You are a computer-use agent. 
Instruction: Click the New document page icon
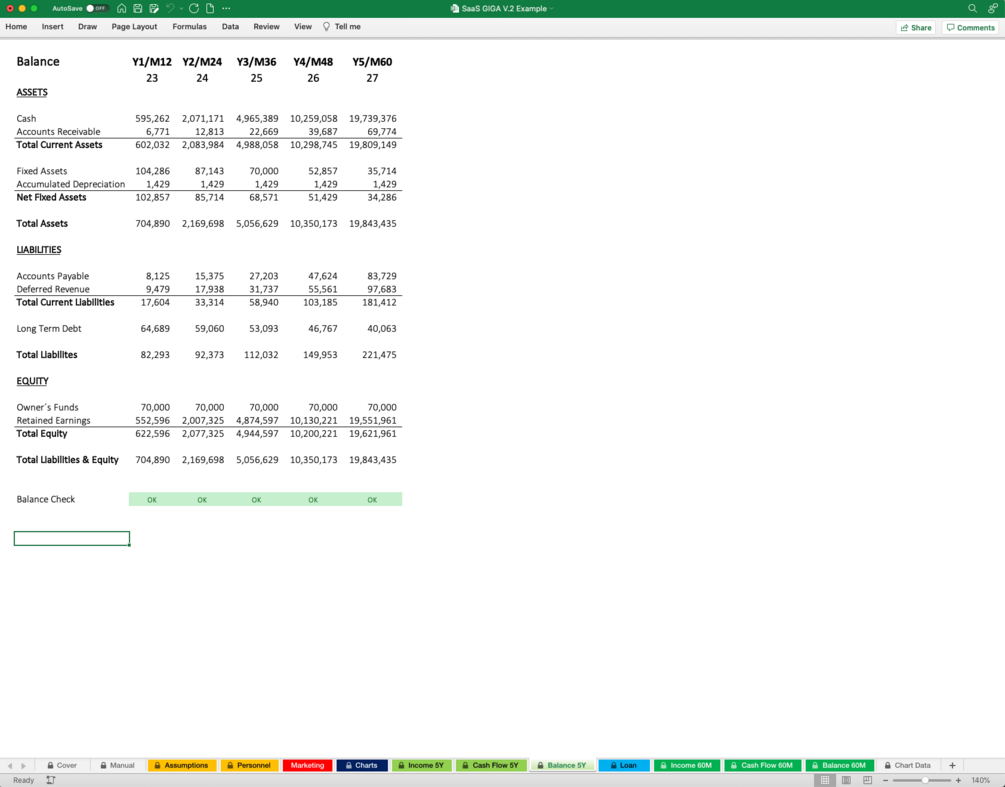tap(210, 8)
